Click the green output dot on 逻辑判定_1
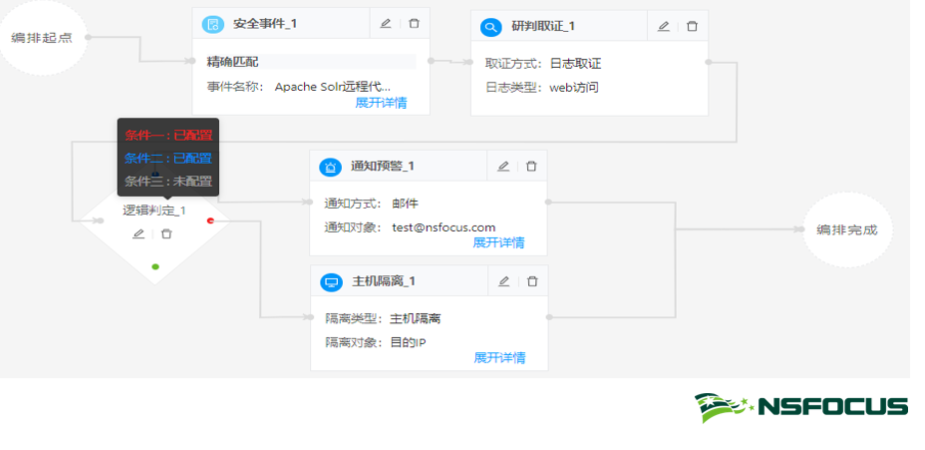Image resolution: width=925 pixels, height=450 pixels. point(155,267)
